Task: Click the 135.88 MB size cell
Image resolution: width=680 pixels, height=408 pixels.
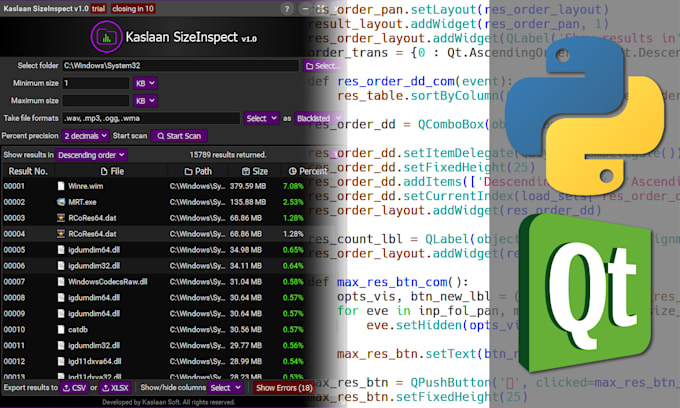Action: point(248,202)
